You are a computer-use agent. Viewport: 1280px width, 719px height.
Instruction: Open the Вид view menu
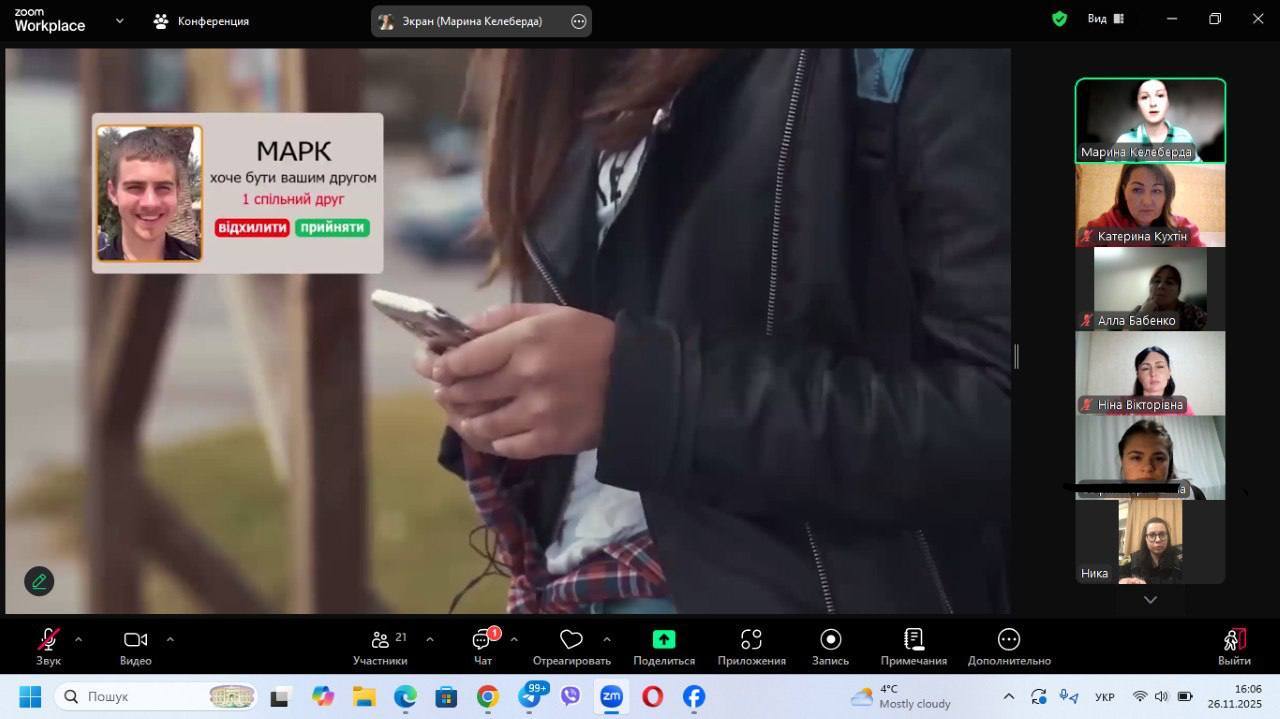click(x=1105, y=19)
